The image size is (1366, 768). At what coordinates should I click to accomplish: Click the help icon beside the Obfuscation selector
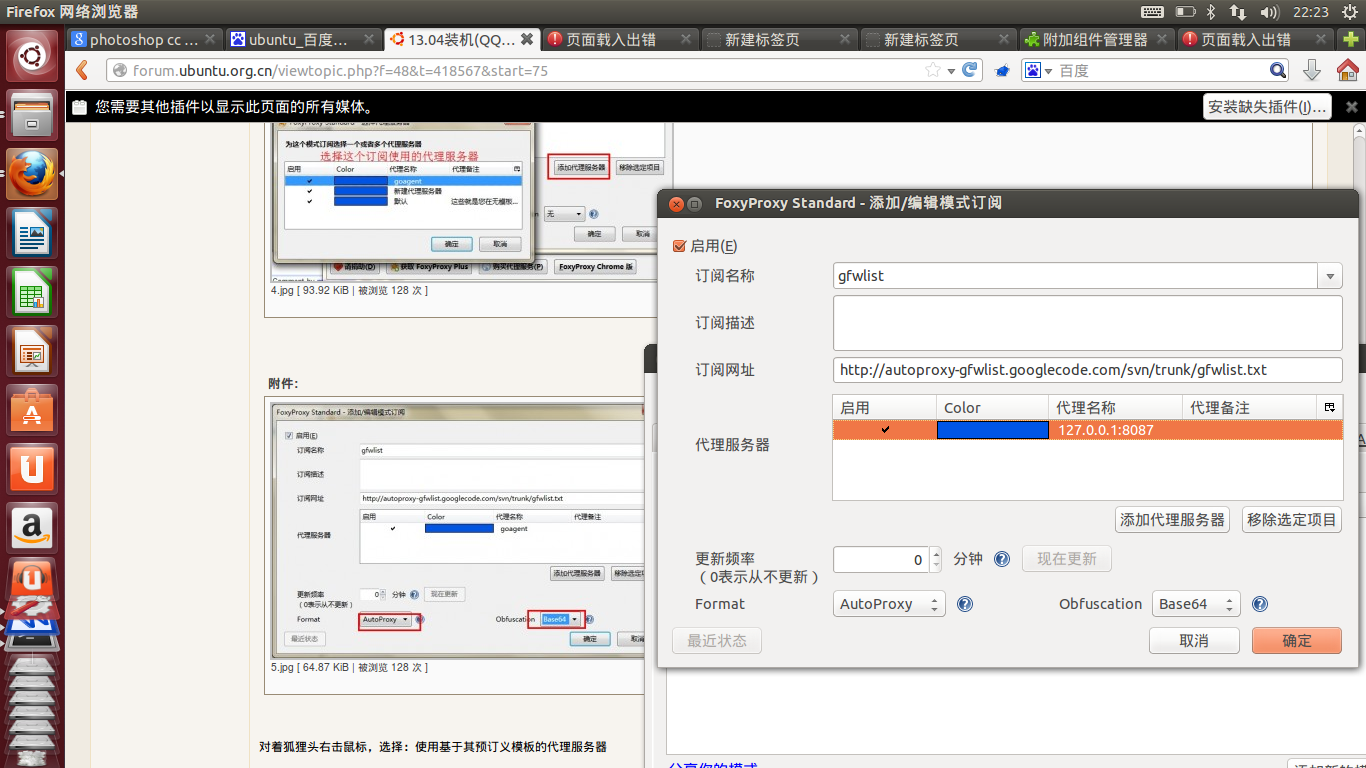click(1260, 604)
